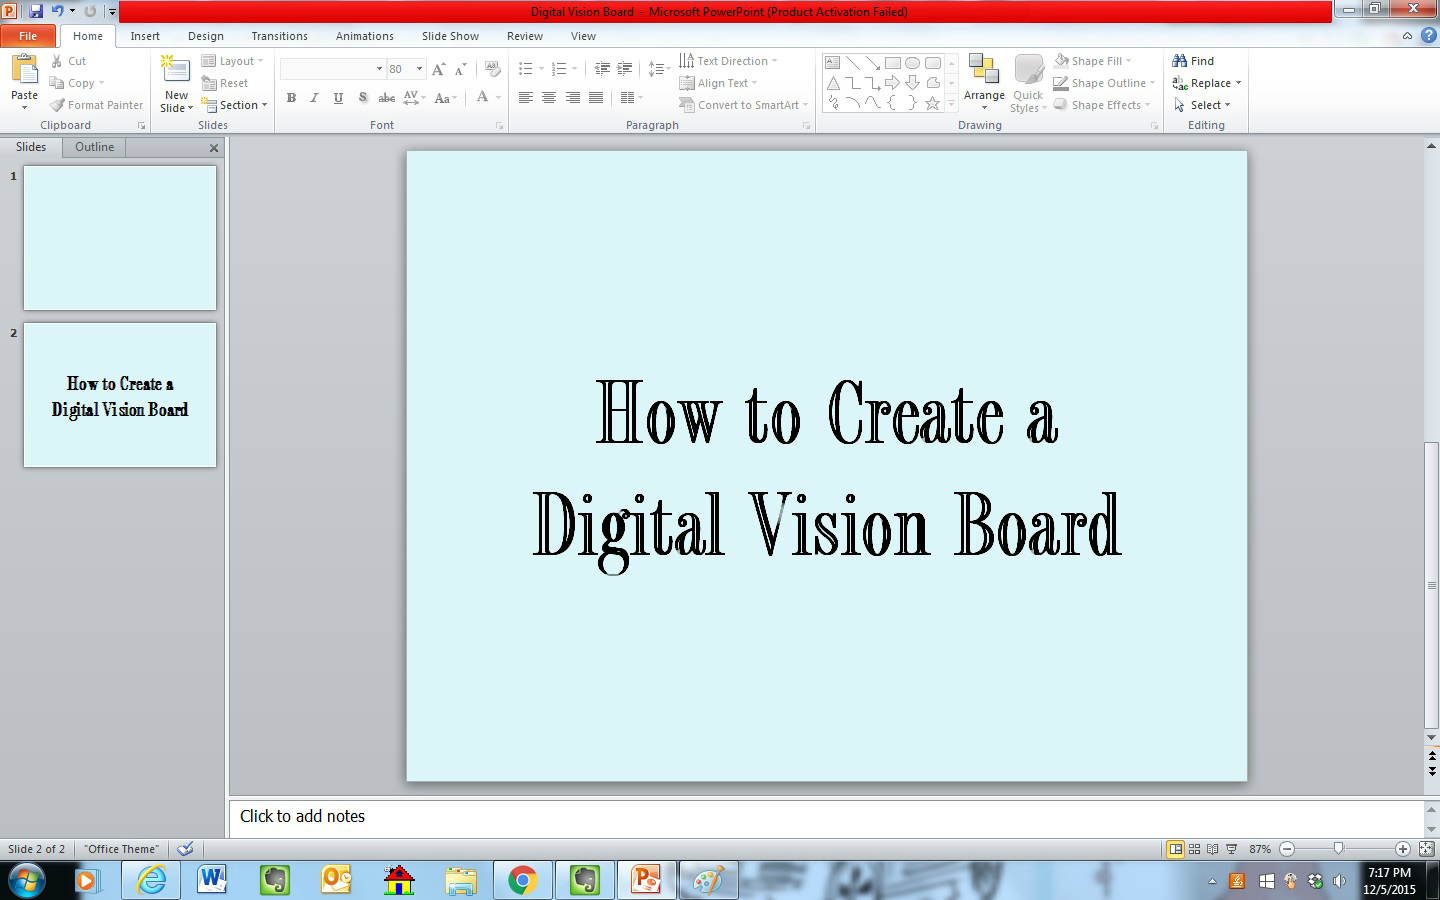Insert a New Slide
Image resolution: width=1440 pixels, height=900 pixels.
pyautogui.click(x=176, y=72)
